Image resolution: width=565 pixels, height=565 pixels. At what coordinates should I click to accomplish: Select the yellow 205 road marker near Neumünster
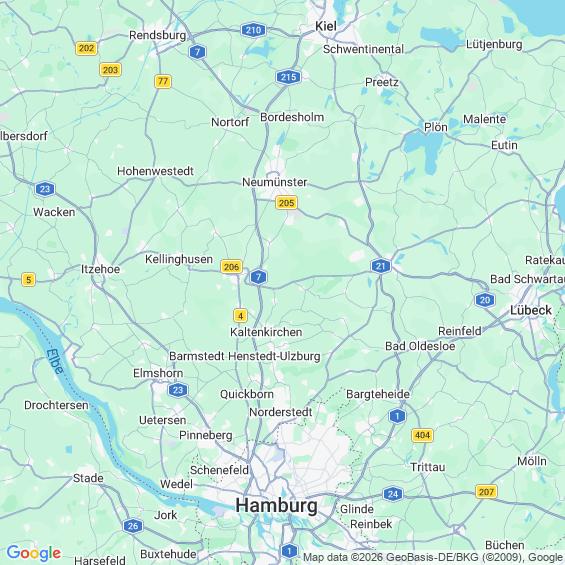click(x=286, y=203)
